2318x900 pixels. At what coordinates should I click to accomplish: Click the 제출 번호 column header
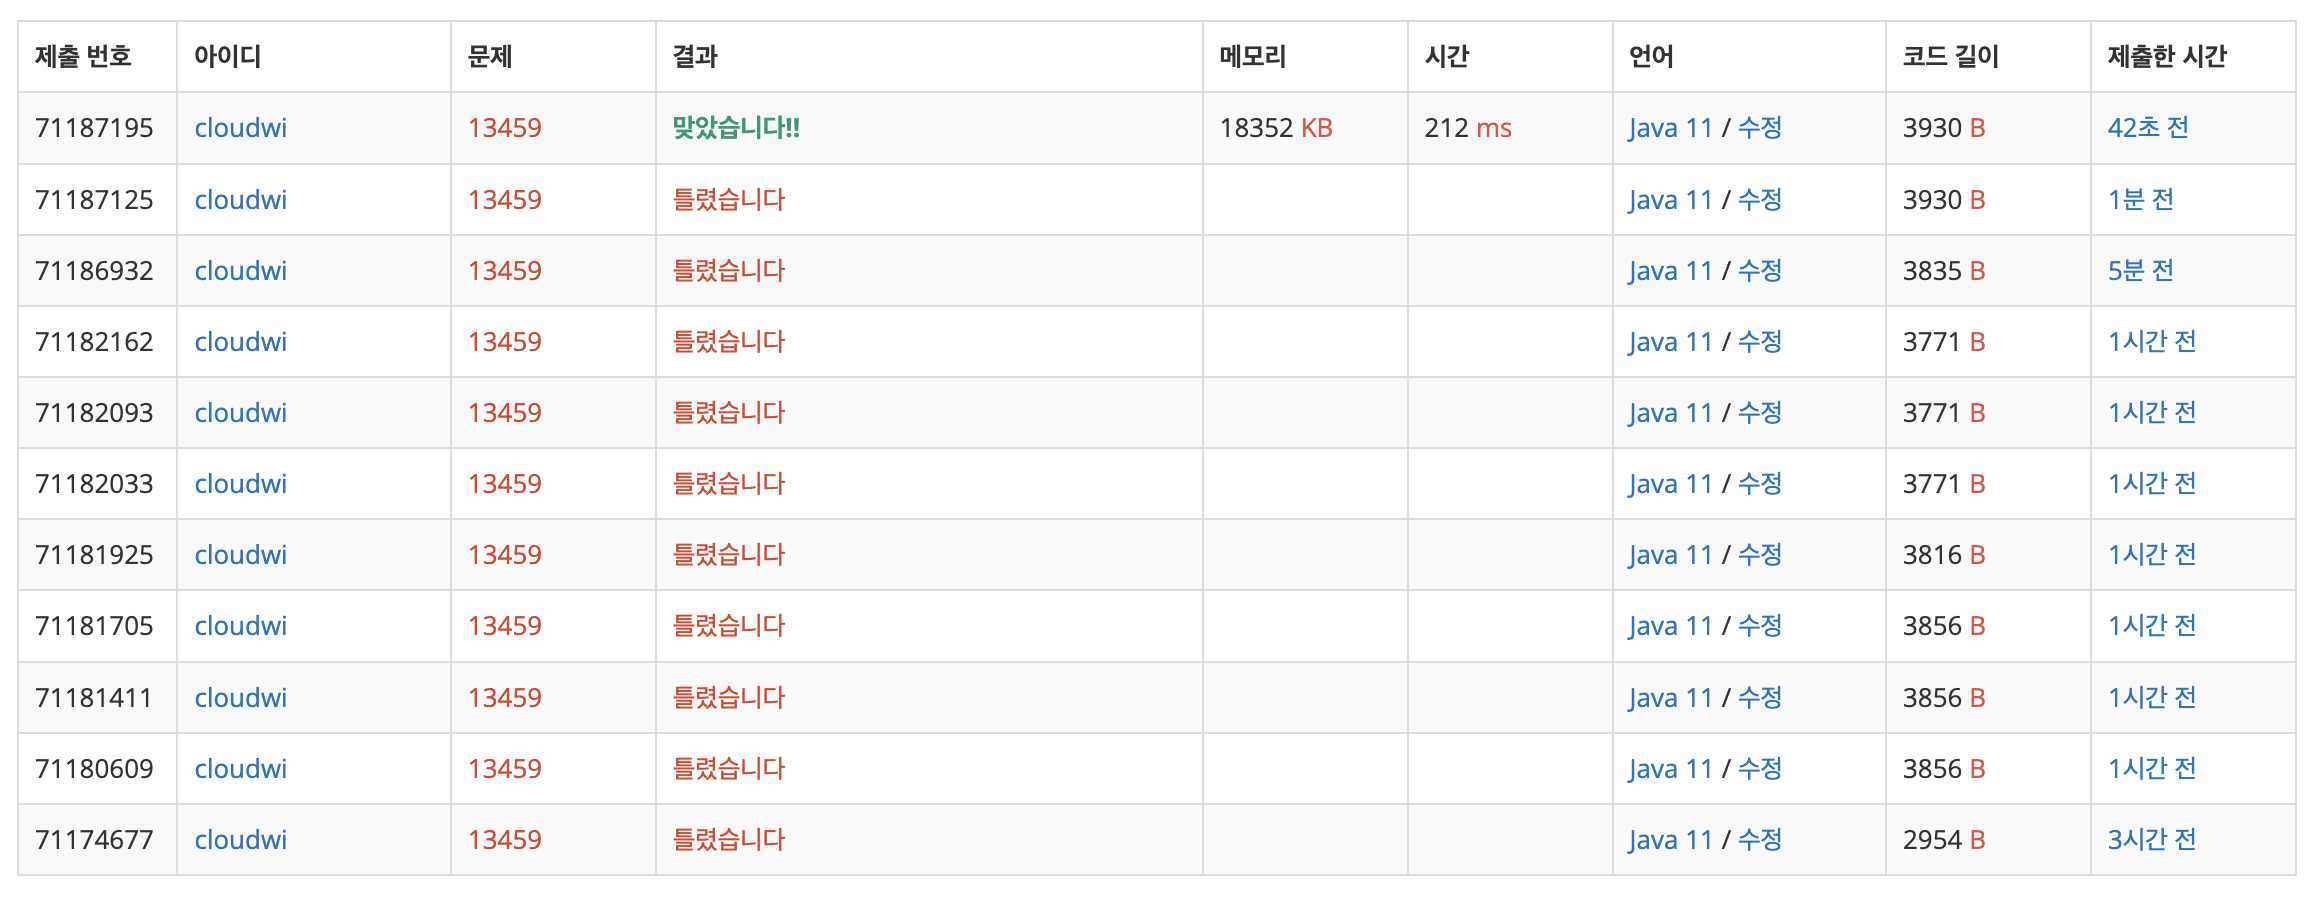[83, 56]
